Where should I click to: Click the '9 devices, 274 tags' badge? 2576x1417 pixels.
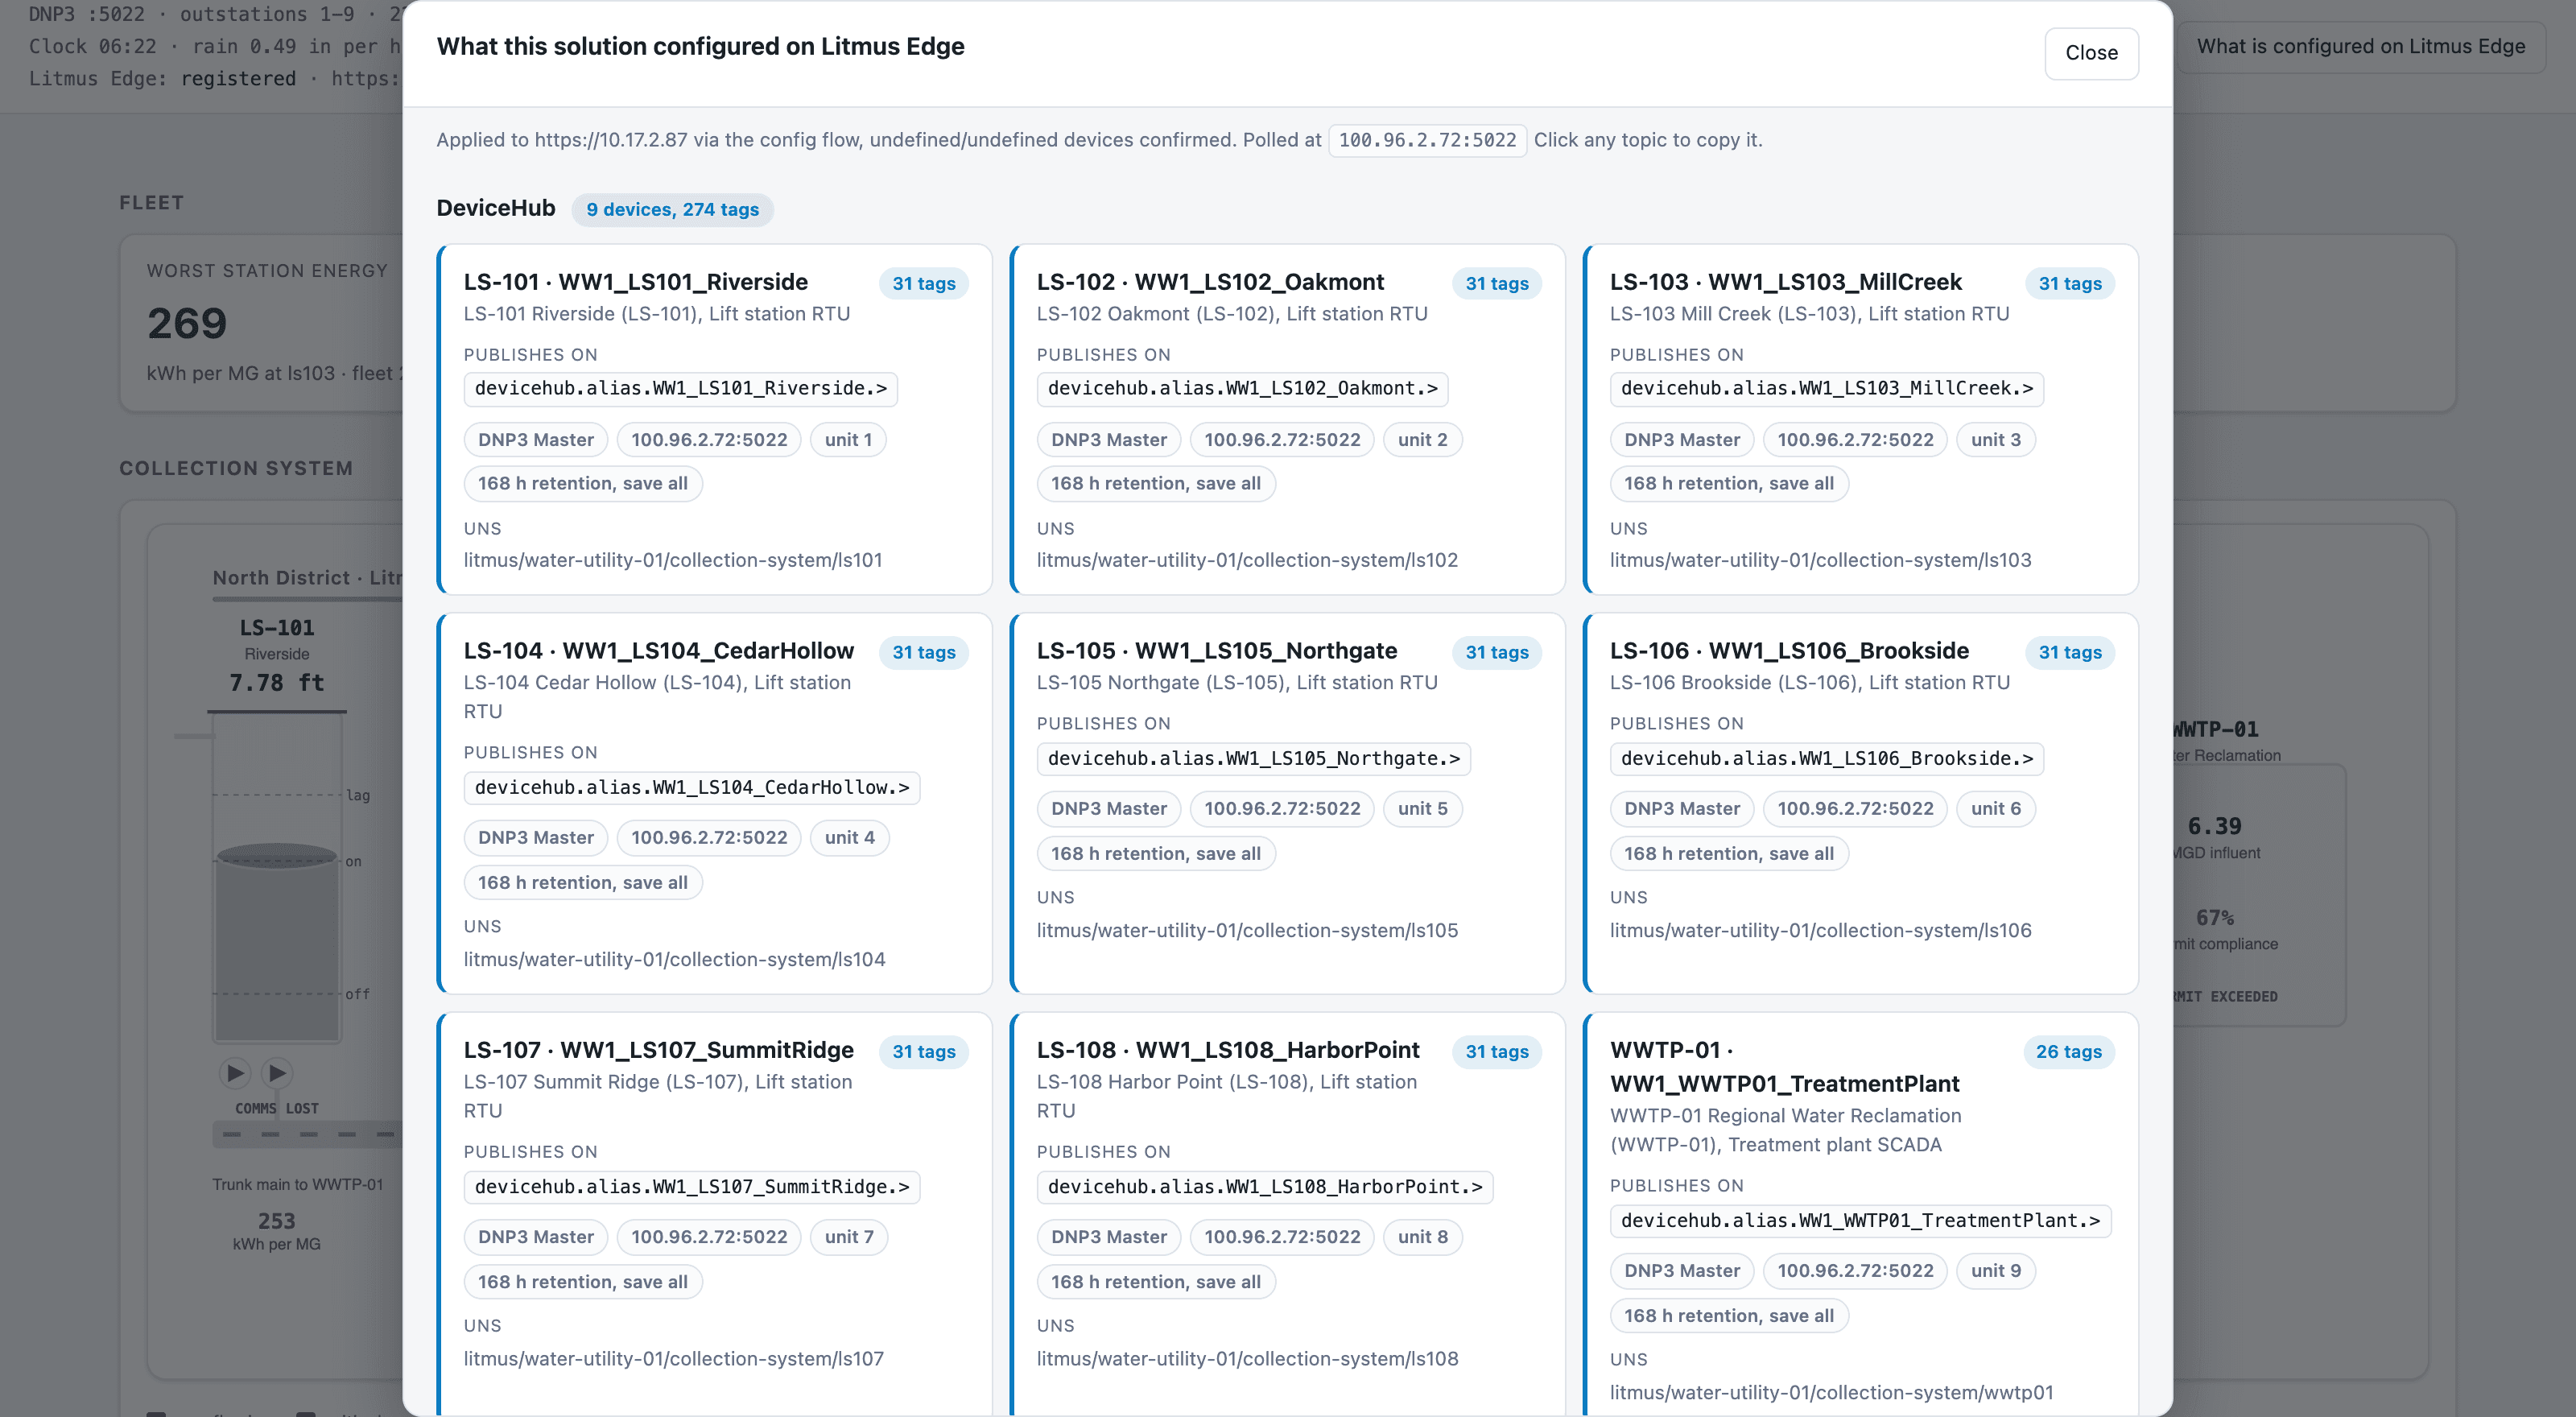pos(672,209)
